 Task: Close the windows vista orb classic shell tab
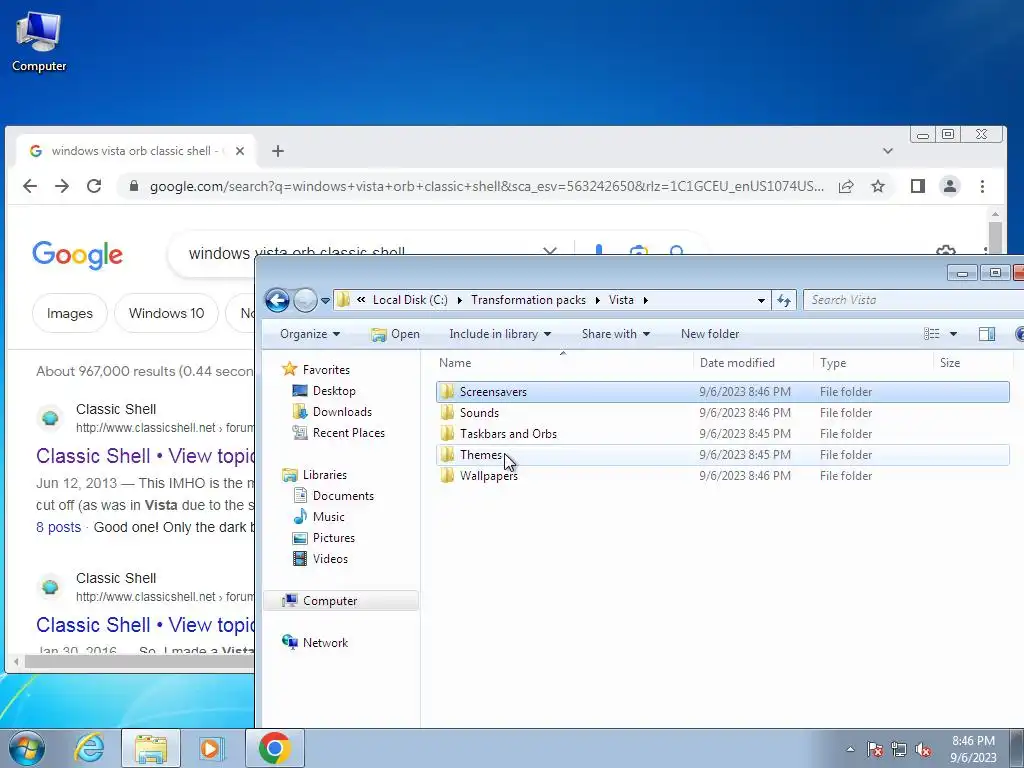240,151
